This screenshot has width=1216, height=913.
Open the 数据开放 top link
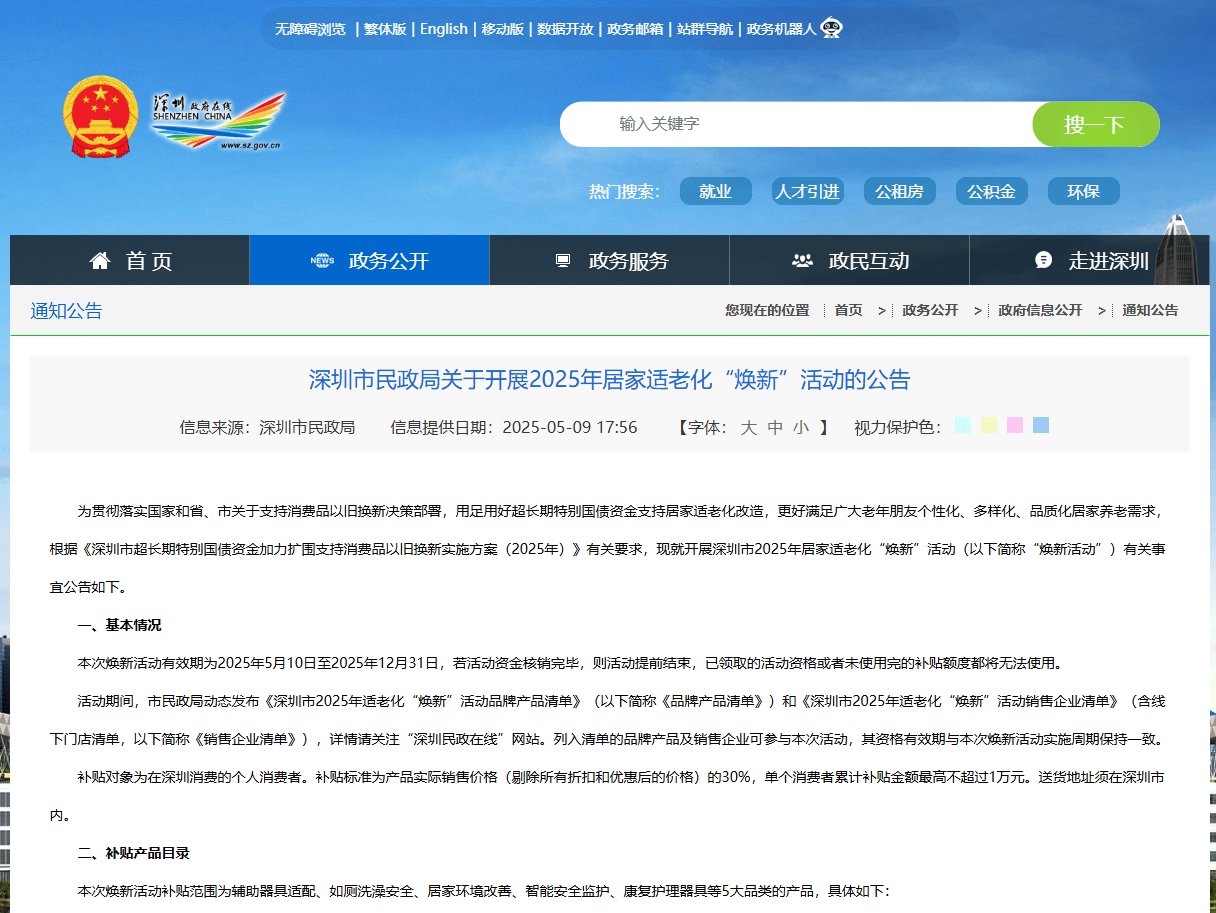coord(564,29)
